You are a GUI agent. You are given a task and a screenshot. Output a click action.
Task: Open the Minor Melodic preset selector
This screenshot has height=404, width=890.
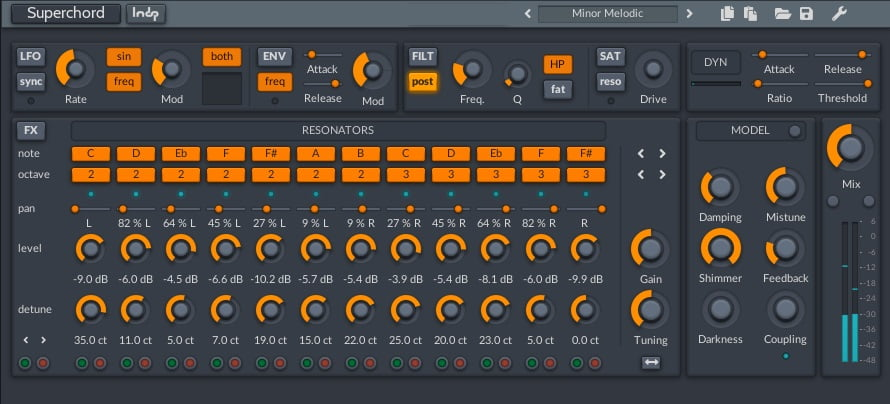click(x=608, y=14)
